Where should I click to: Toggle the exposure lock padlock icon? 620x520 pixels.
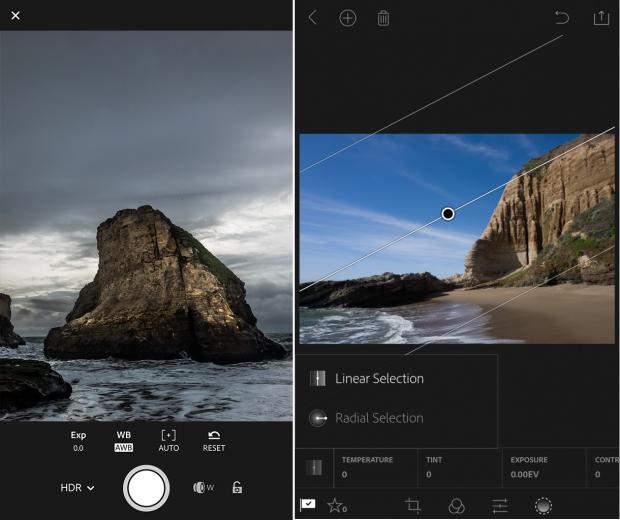point(237,488)
